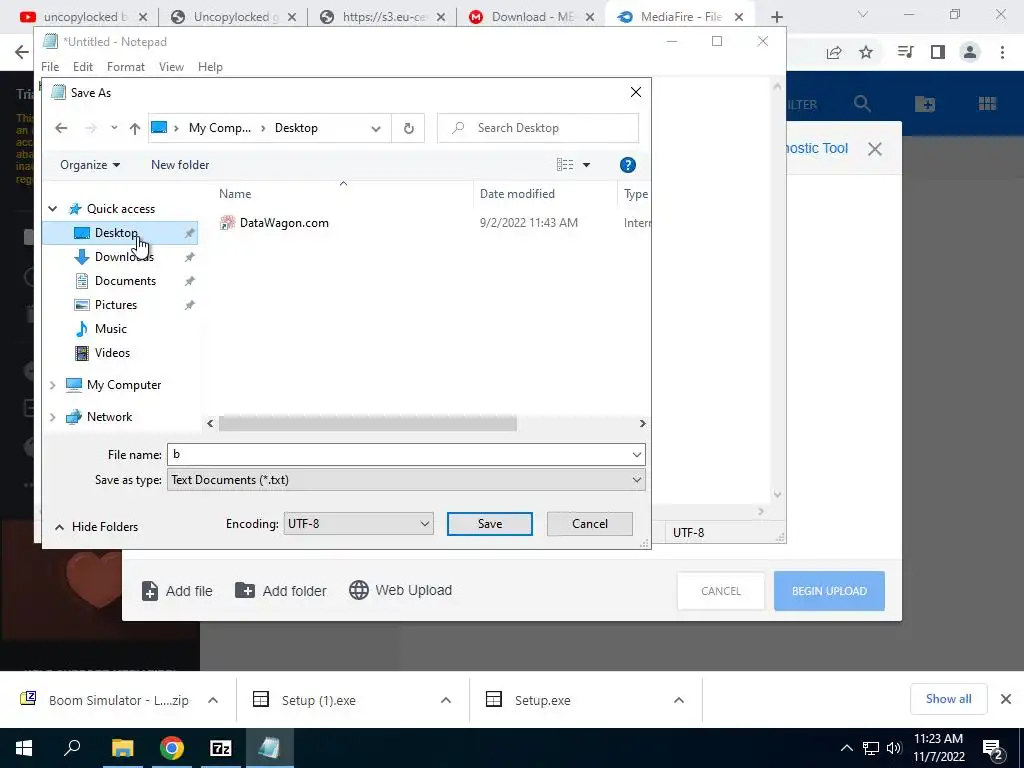The height and width of the screenshot is (768, 1024).
Task: Switch MediaFire to grid view
Action: pos(987,104)
